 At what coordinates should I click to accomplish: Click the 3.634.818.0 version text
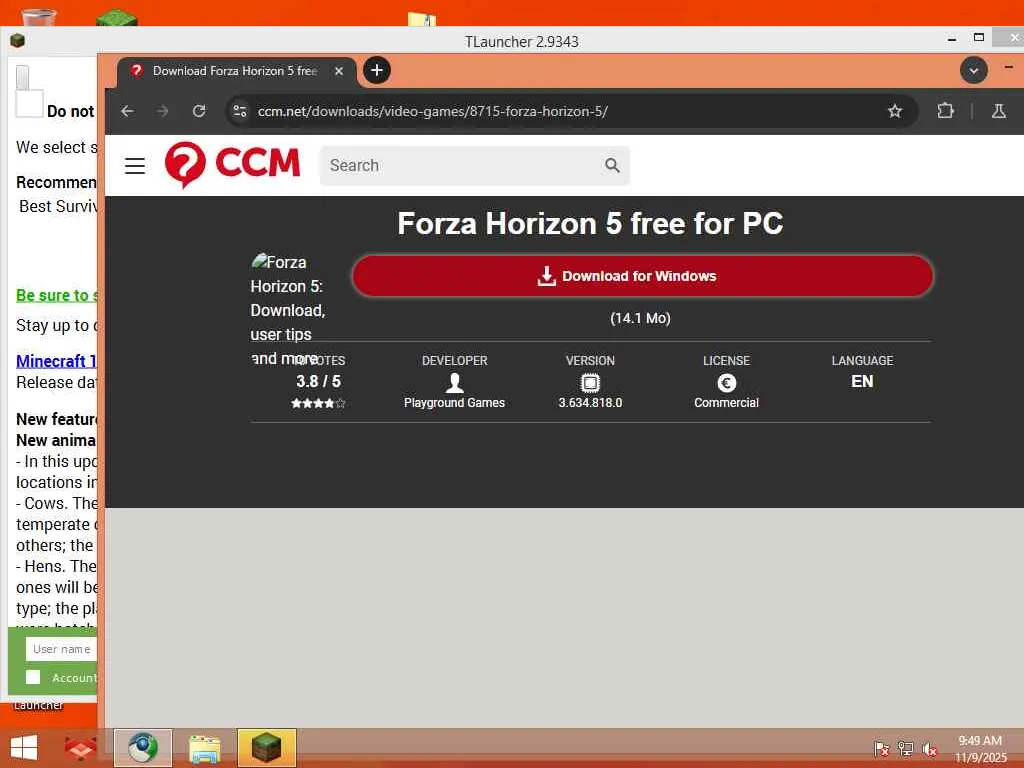(x=590, y=403)
